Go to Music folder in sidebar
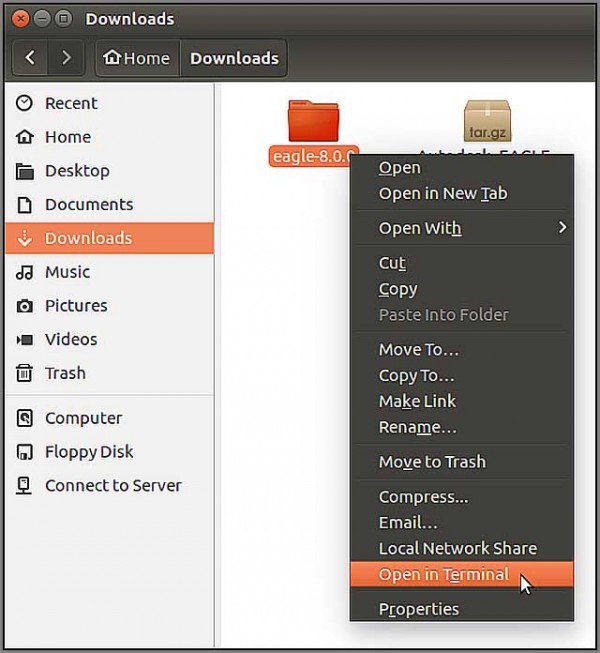The width and height of the screenshot is (600, 653). [x=66, y=272]
